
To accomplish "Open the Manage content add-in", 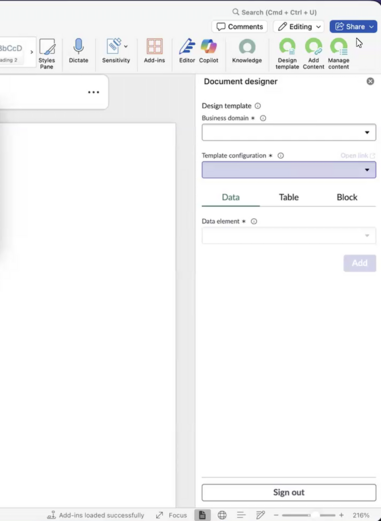I will pyautogui.click(x=339, y=54).
